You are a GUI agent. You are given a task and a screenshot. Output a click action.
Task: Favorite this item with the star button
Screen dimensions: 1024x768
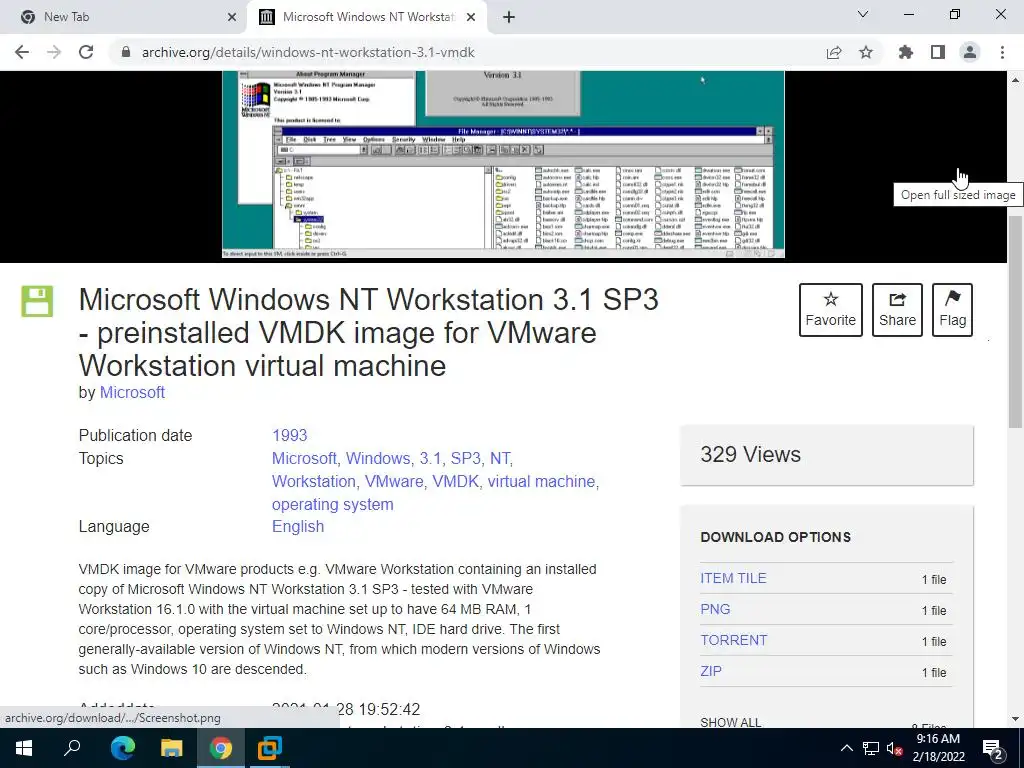(x=830, y=310)
